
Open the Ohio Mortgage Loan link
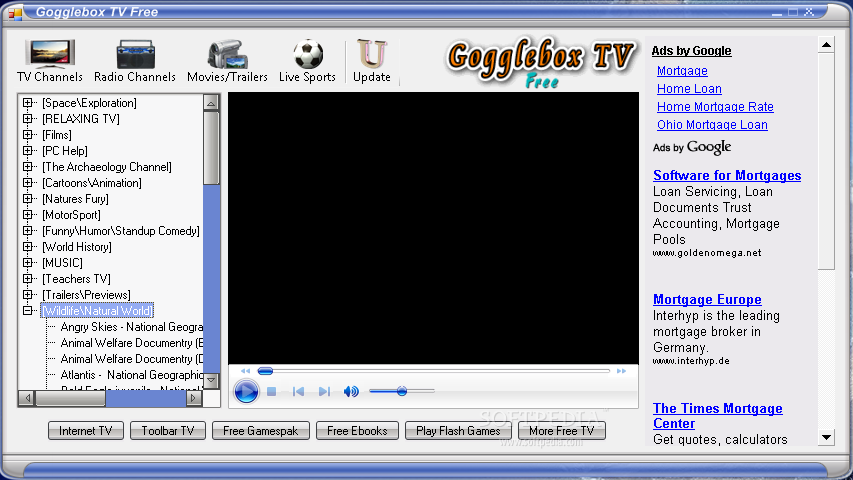pyautogui.click(x=712, y=125)
